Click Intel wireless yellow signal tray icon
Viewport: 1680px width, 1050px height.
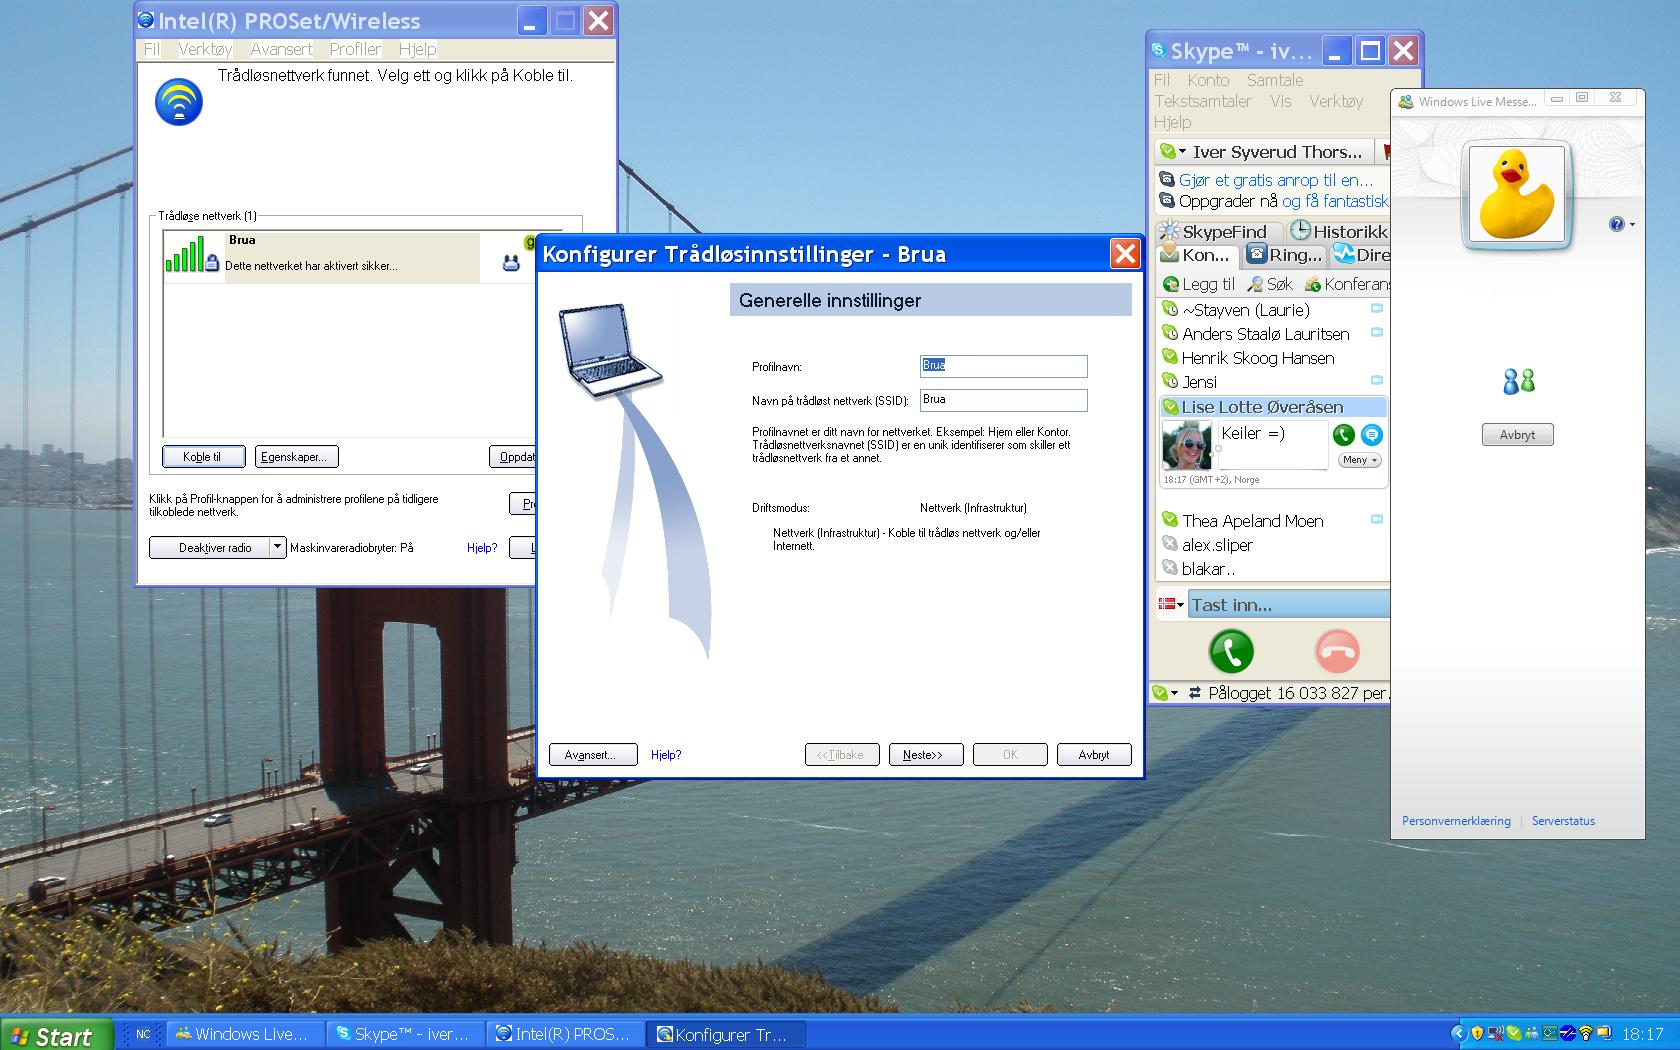pos(1586,1033)
